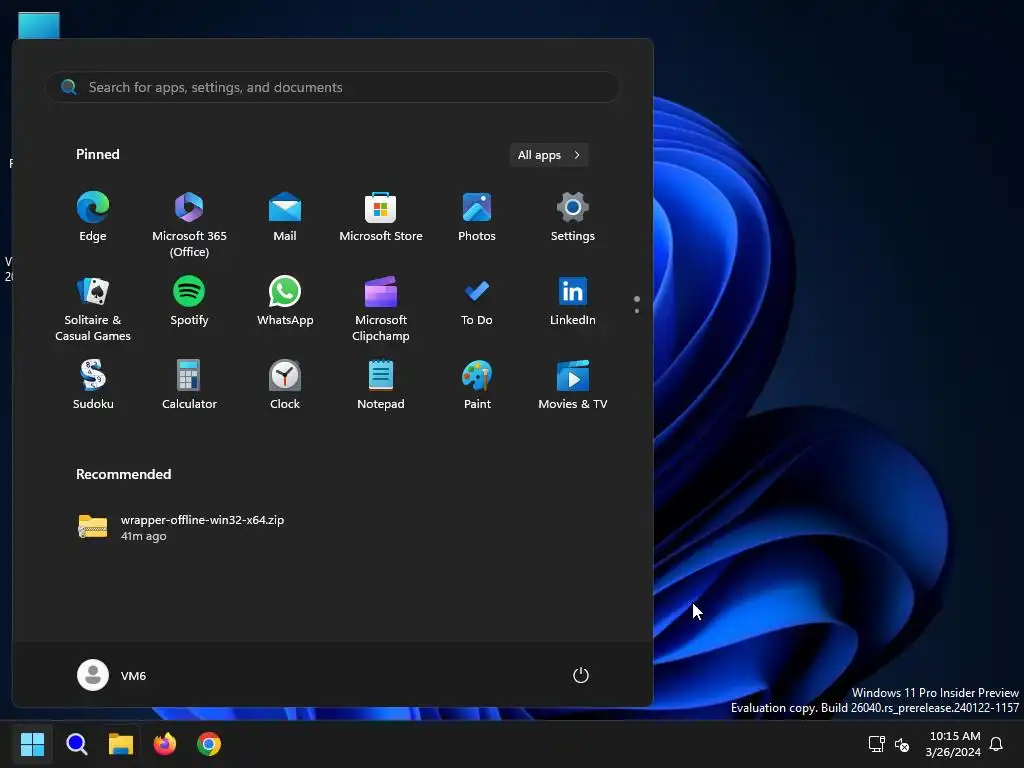Open the power options button
Viewport: 1024px width, 768px height.
(581, 675)
